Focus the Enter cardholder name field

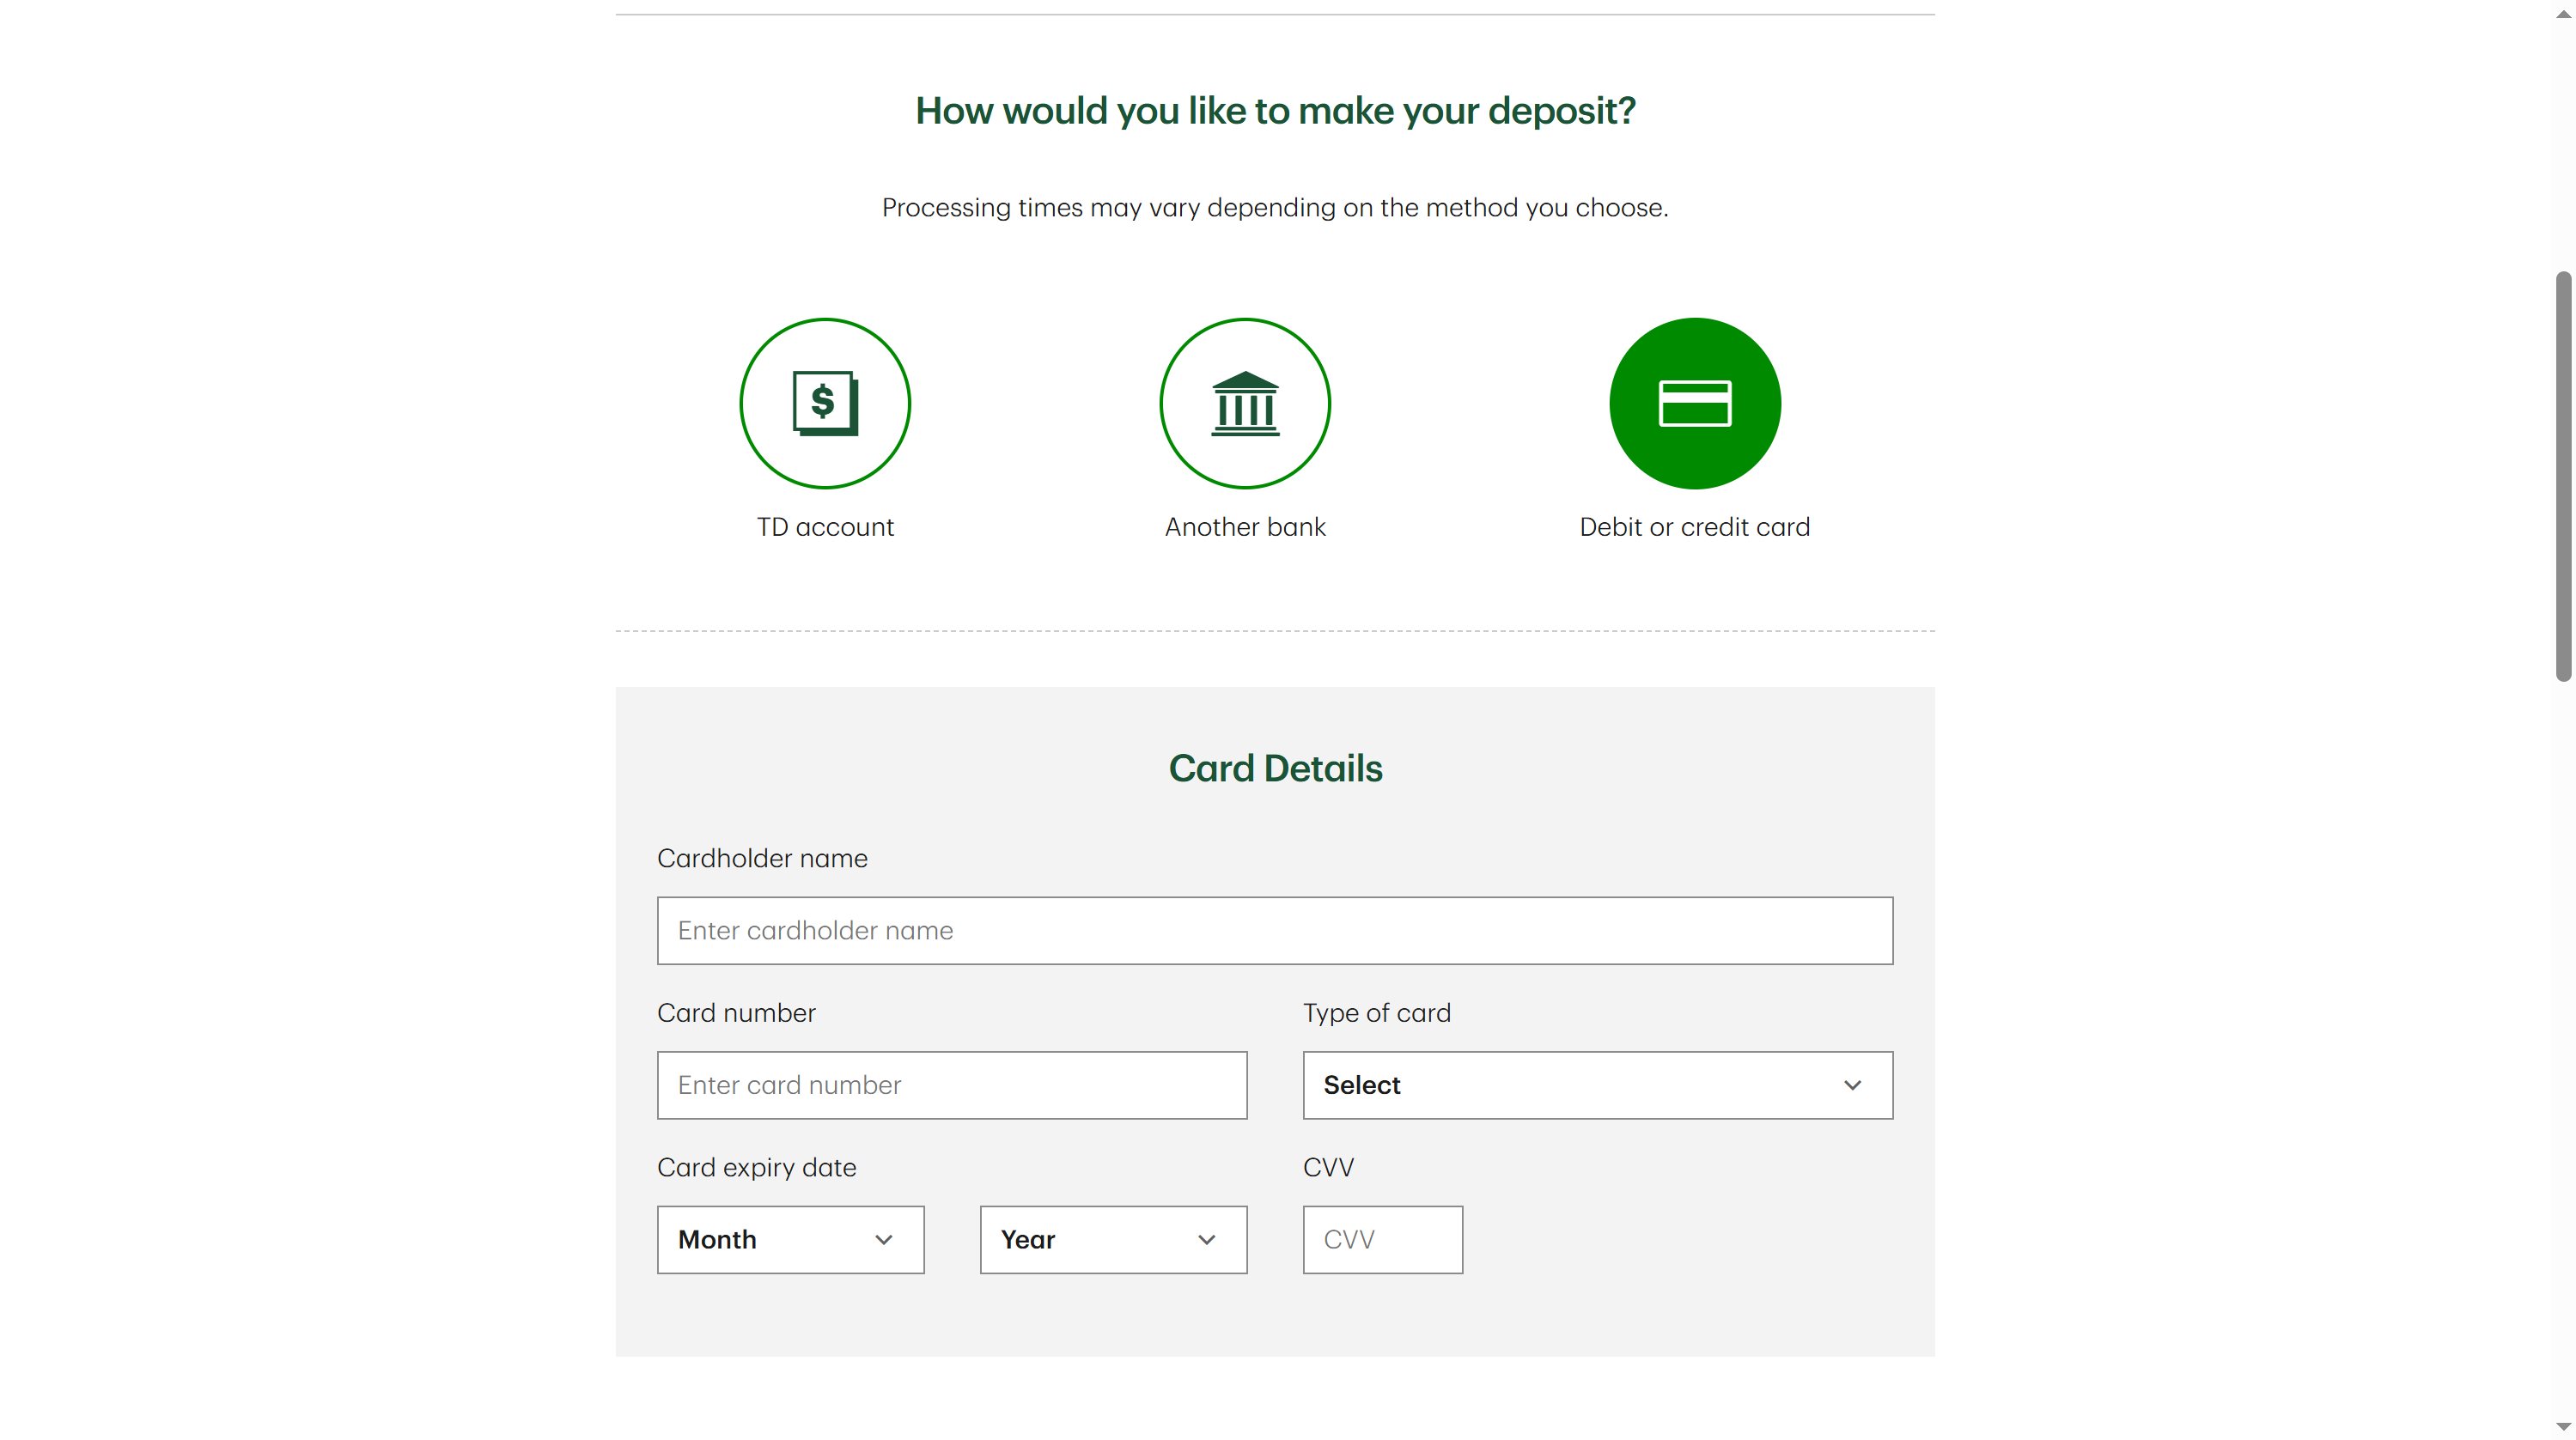point(1275,931)
